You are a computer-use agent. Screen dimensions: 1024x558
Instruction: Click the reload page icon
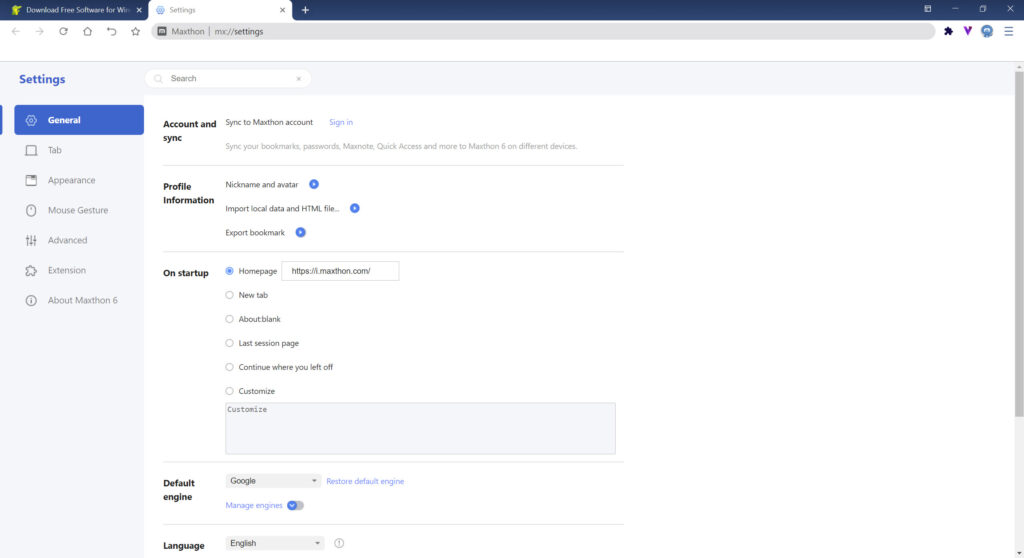[x=63, y=31]
